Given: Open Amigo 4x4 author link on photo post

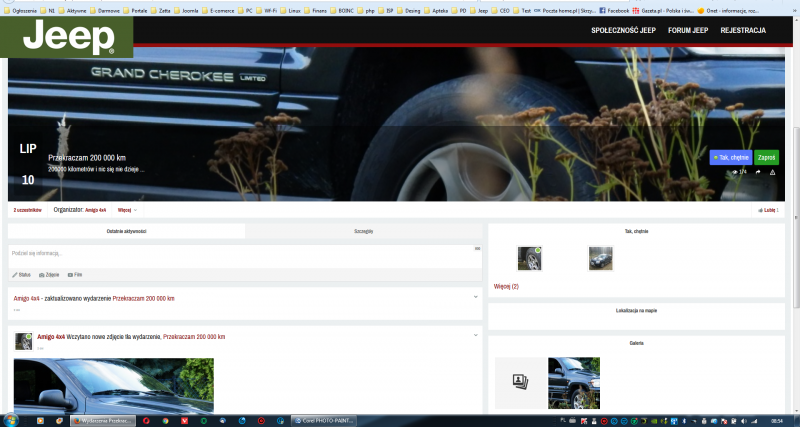Looking at the screenshot, I should (x=51, y=337).
